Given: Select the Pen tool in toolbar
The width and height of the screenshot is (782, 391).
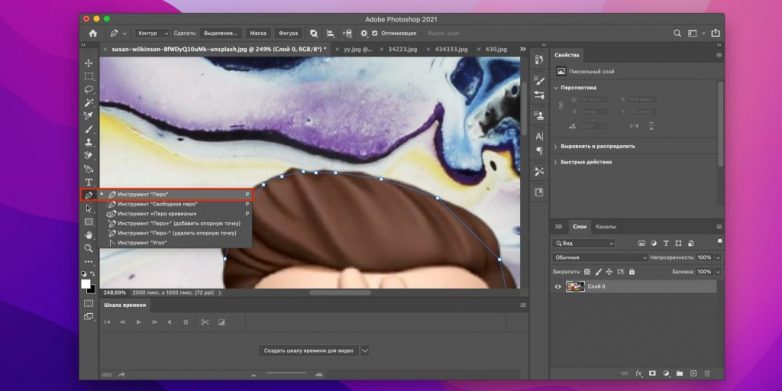Looking at the screenshot, I should coord(89,195).
